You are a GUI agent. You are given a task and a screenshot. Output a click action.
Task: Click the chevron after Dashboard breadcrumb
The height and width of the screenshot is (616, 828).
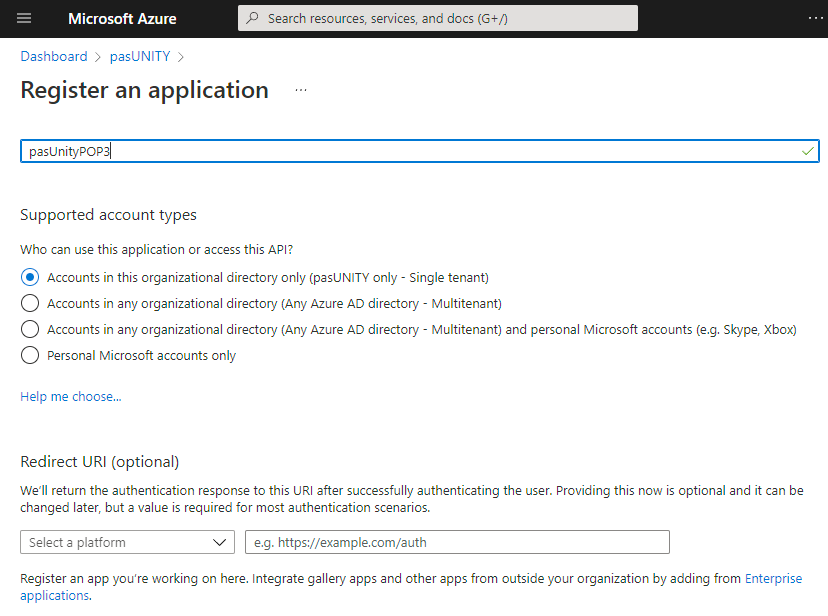click(x=98, y=57)
